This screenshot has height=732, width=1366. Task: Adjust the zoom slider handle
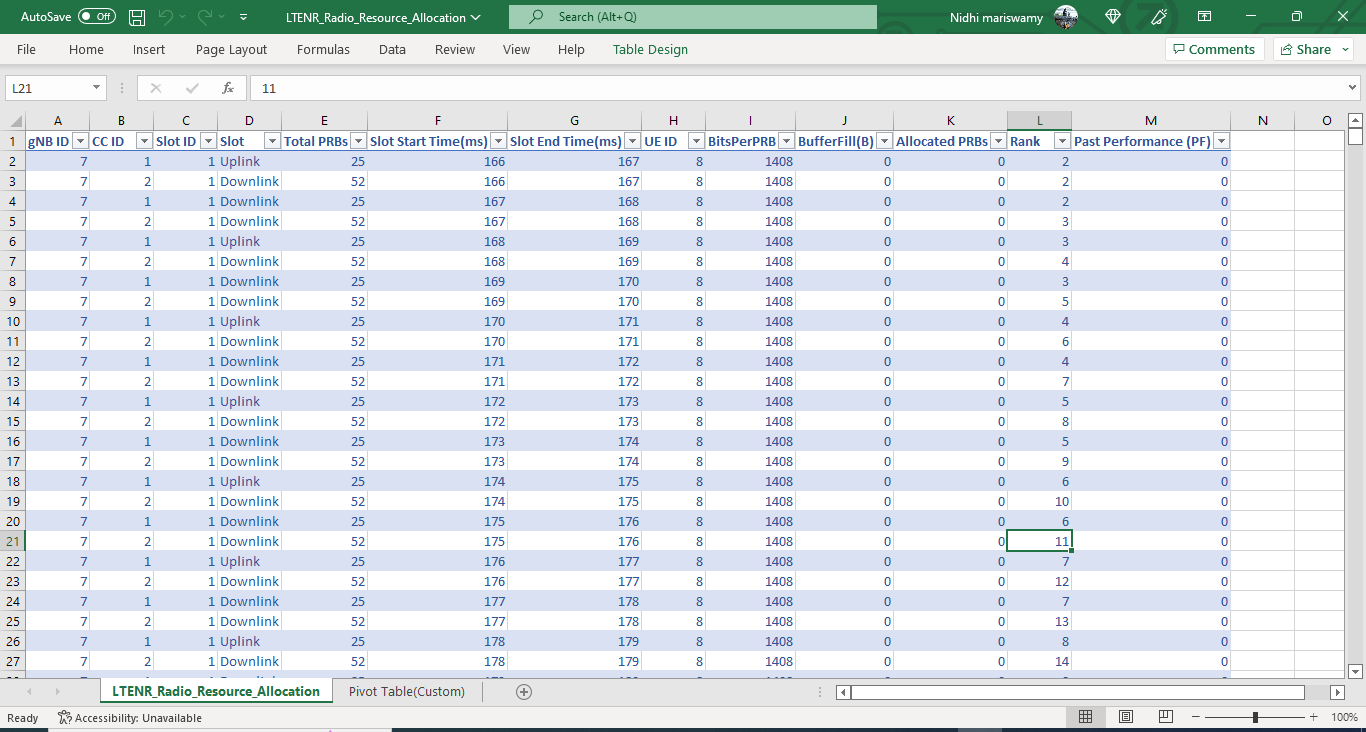click(1255, 717)
